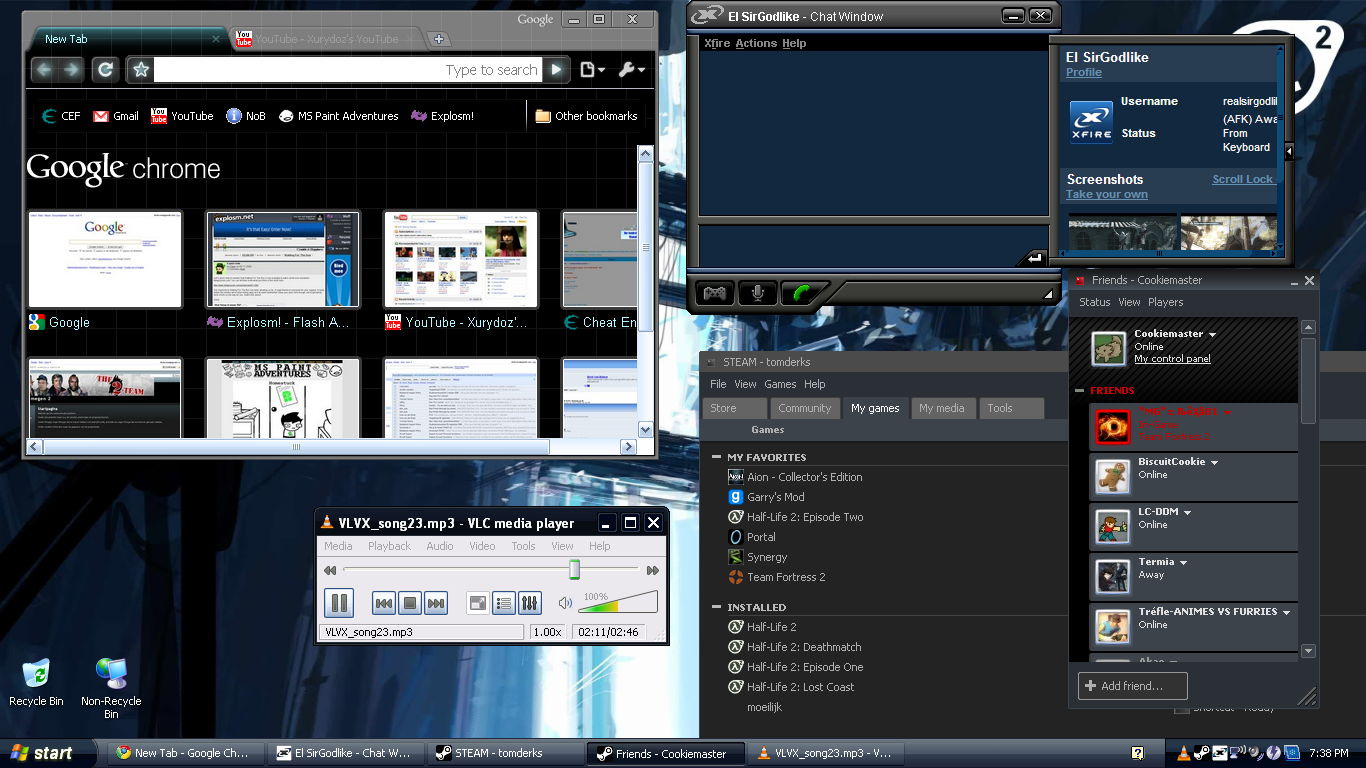This screenshot has height=768, width=1366.
Task: Reload the page in Chrome
Action: [x=105, y=69]
